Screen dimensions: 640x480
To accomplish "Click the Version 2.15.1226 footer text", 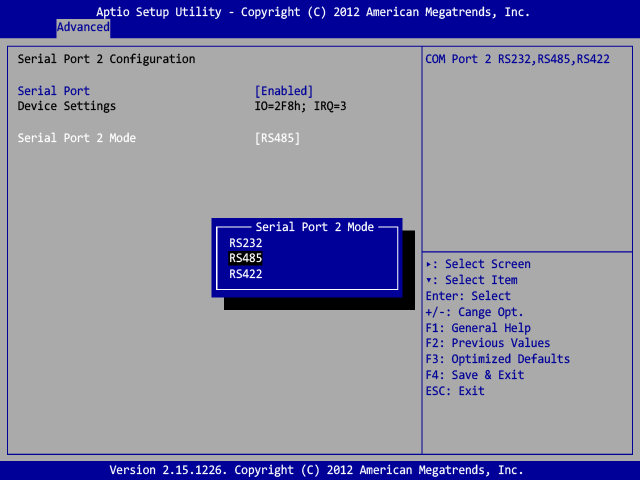I will point(316,470).
